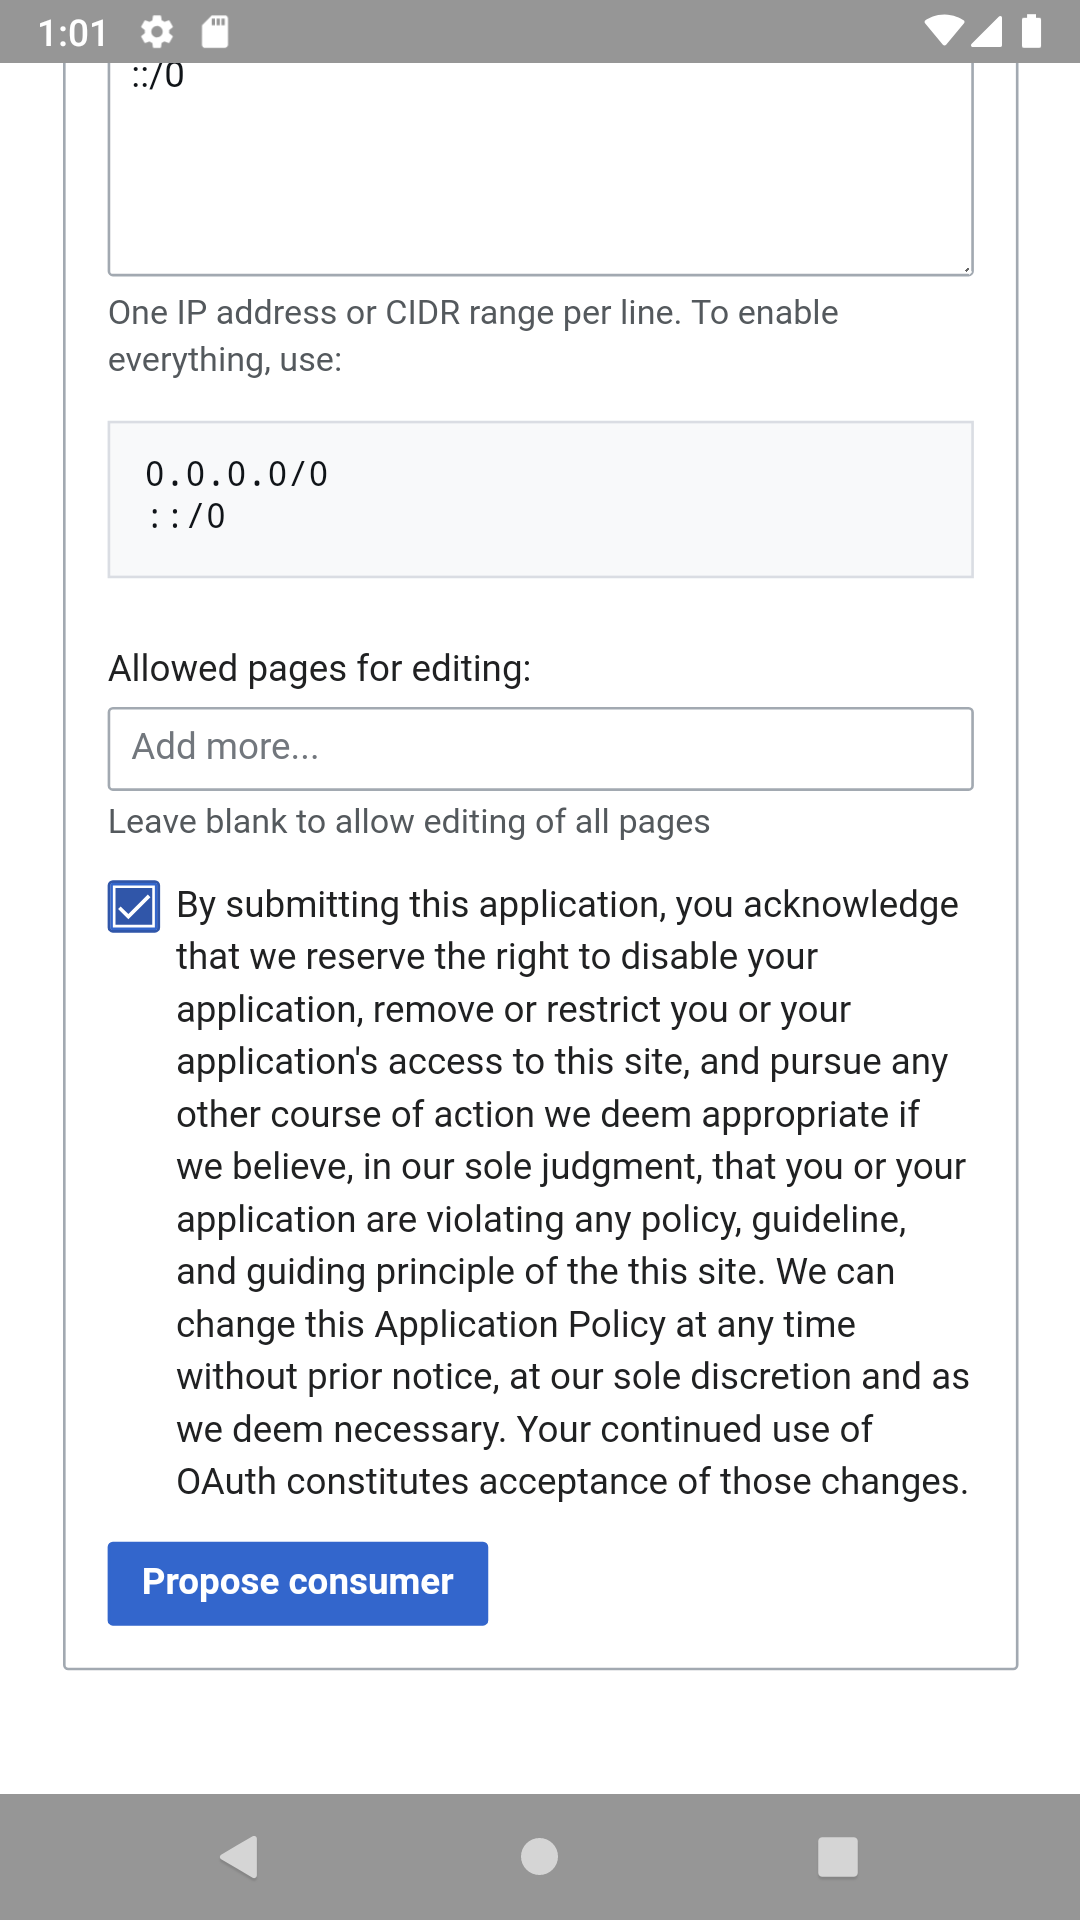Click the 'Allowed pages for editing:' label
This screenshot has width=1080, height=1920.
320,668
